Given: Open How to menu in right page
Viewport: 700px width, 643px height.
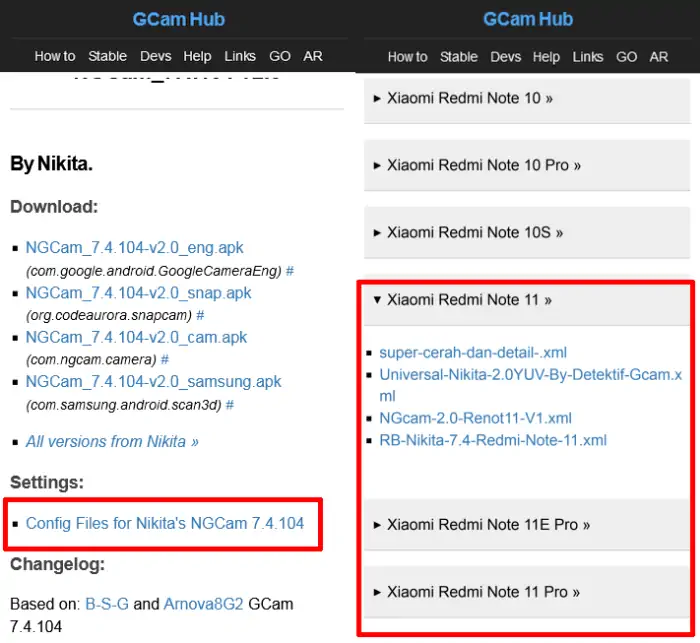Looking at the screenshot, I should pyautogui.click(x=408, y=57).
